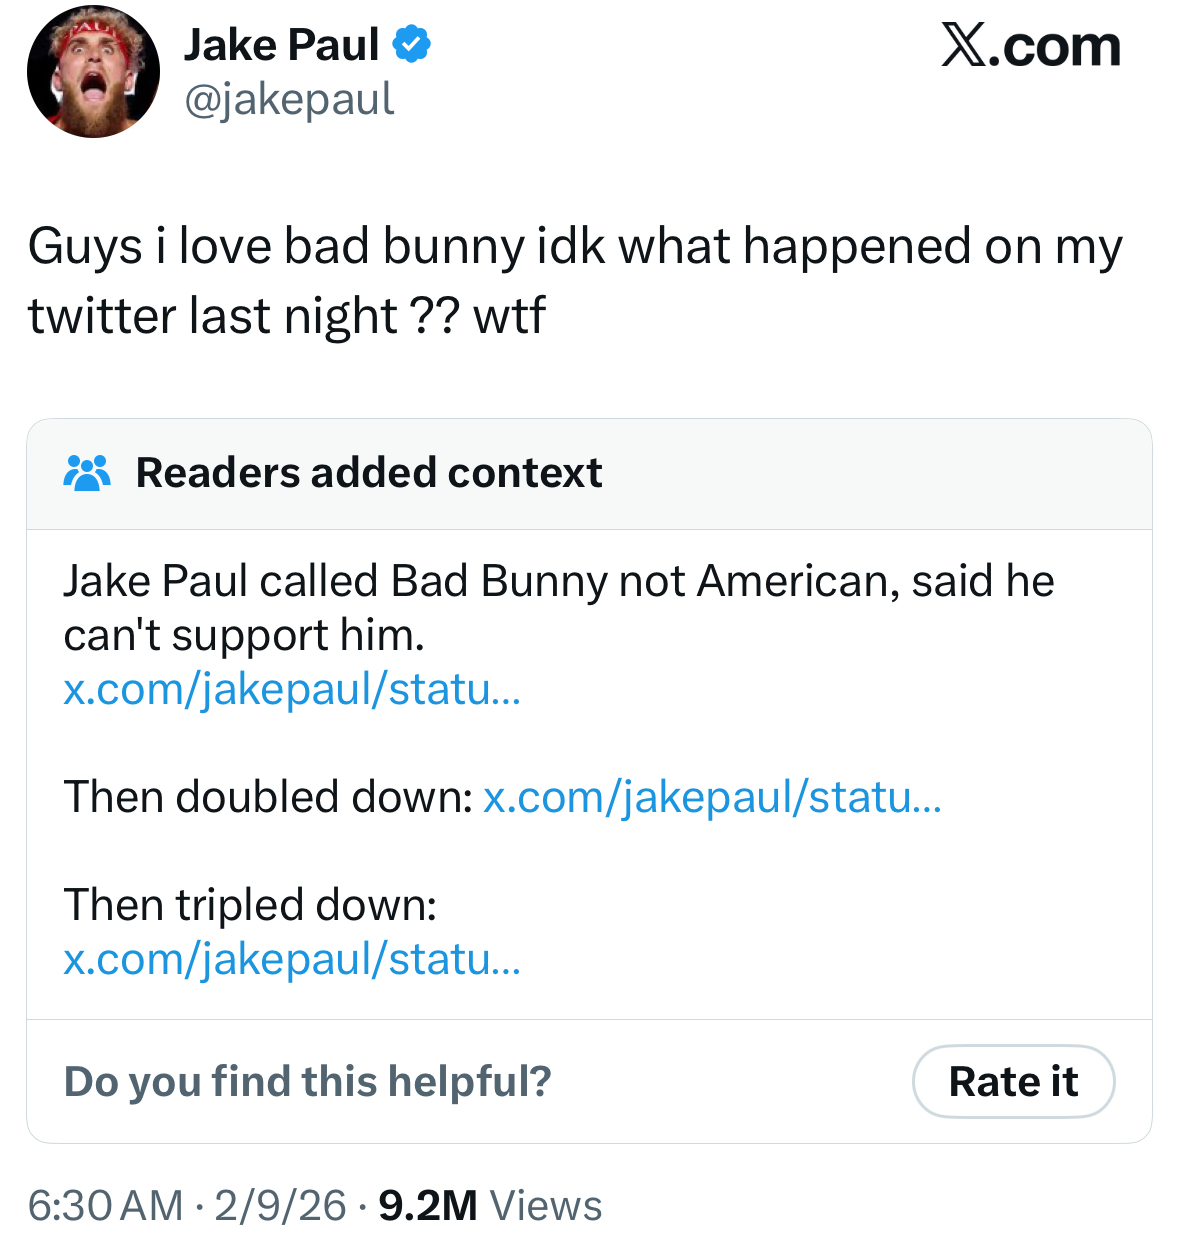Click the "Then tripled down:" label
1179x1241 pixels.
pos(250,905)
